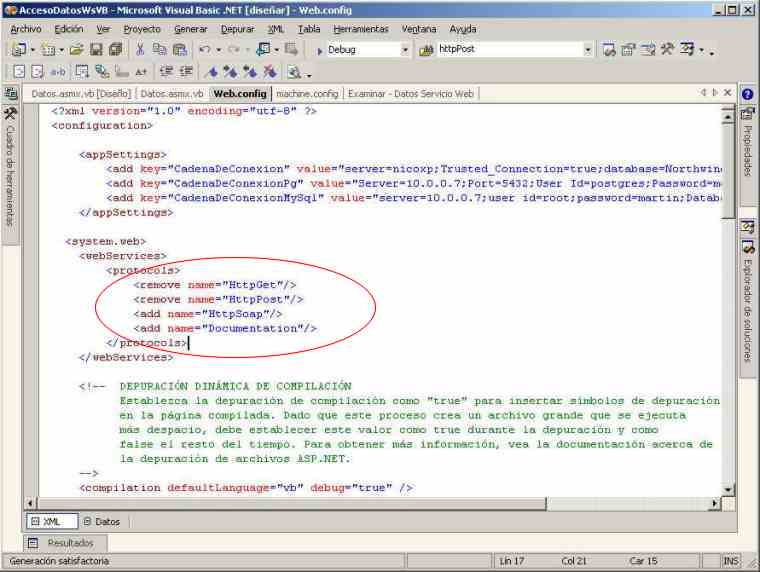Go to next bookmark flag icon
The image size is (760, 572).
click(230, 72)
